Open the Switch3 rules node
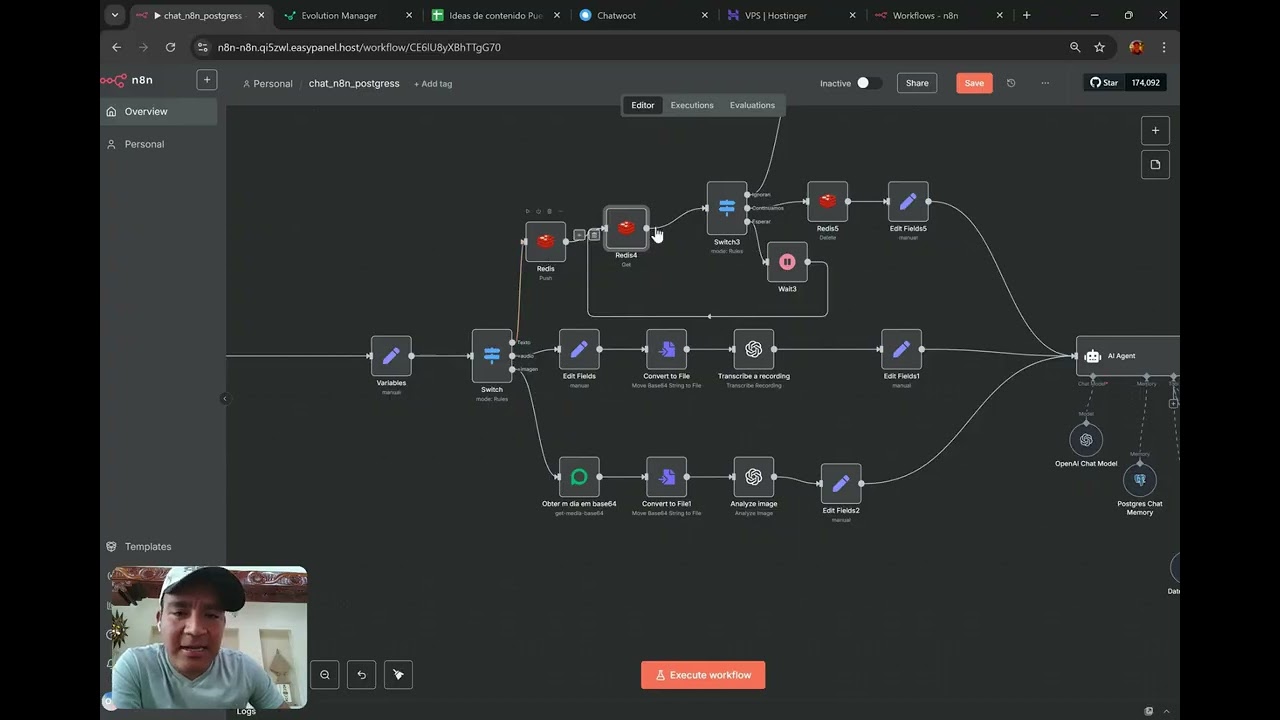This screenshot has height=720, width=1280. click(727, 208)
